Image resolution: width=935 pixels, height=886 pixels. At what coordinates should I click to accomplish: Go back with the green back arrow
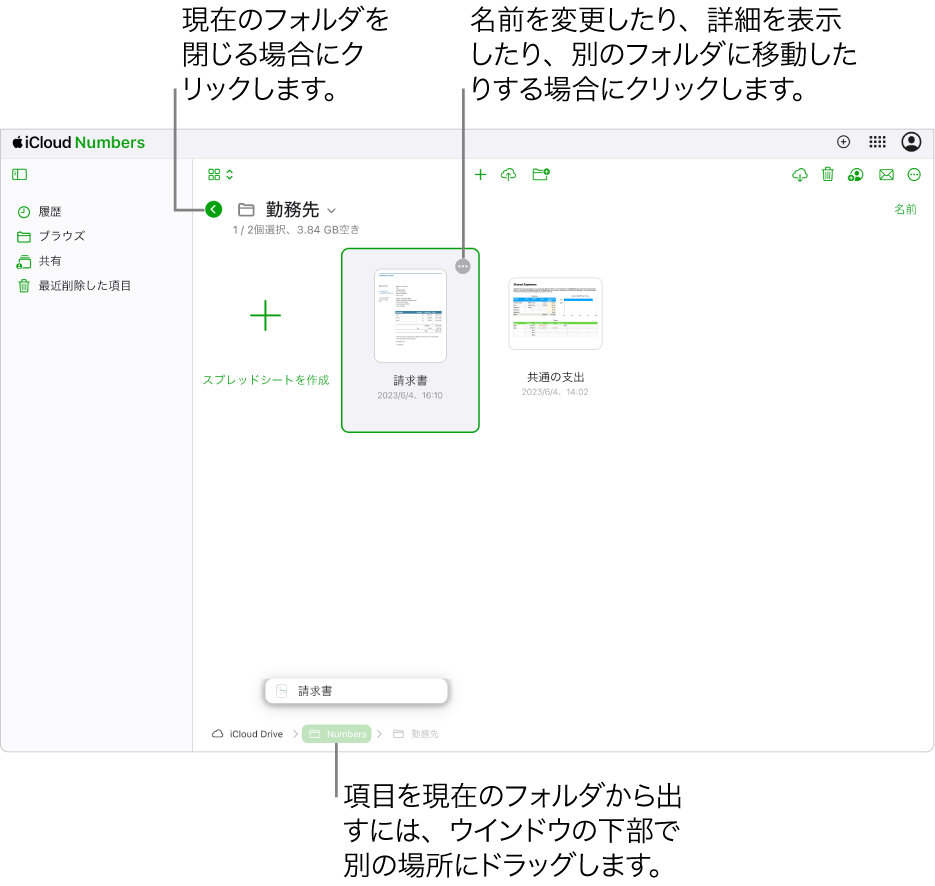tap(213, 210)
